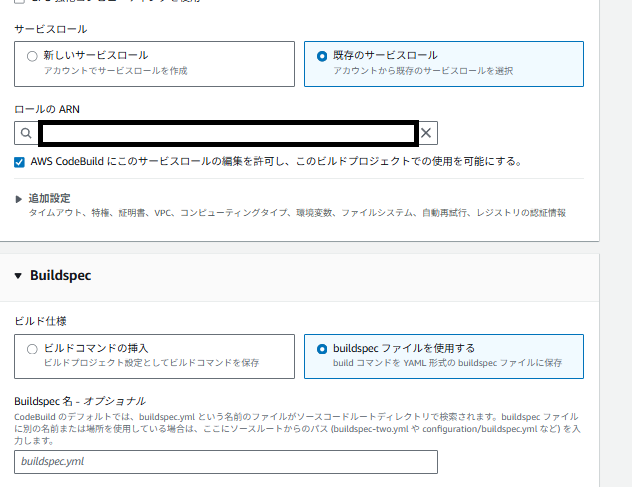
Task: Expand the 追加設定 disclosure triangle
Action: point(19,199)
